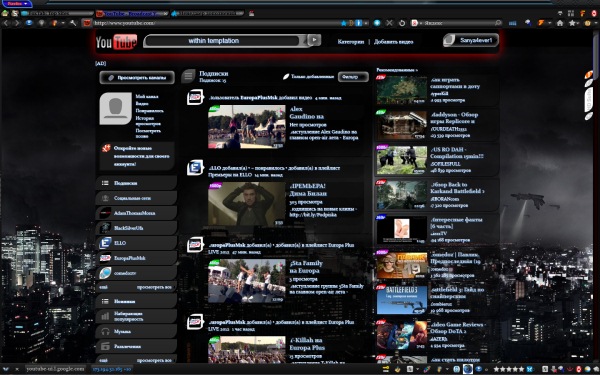
Task: Expand the bottom 'просмотреть все' sidebar row
Action: pyautogui.click(x=136, y=360)
